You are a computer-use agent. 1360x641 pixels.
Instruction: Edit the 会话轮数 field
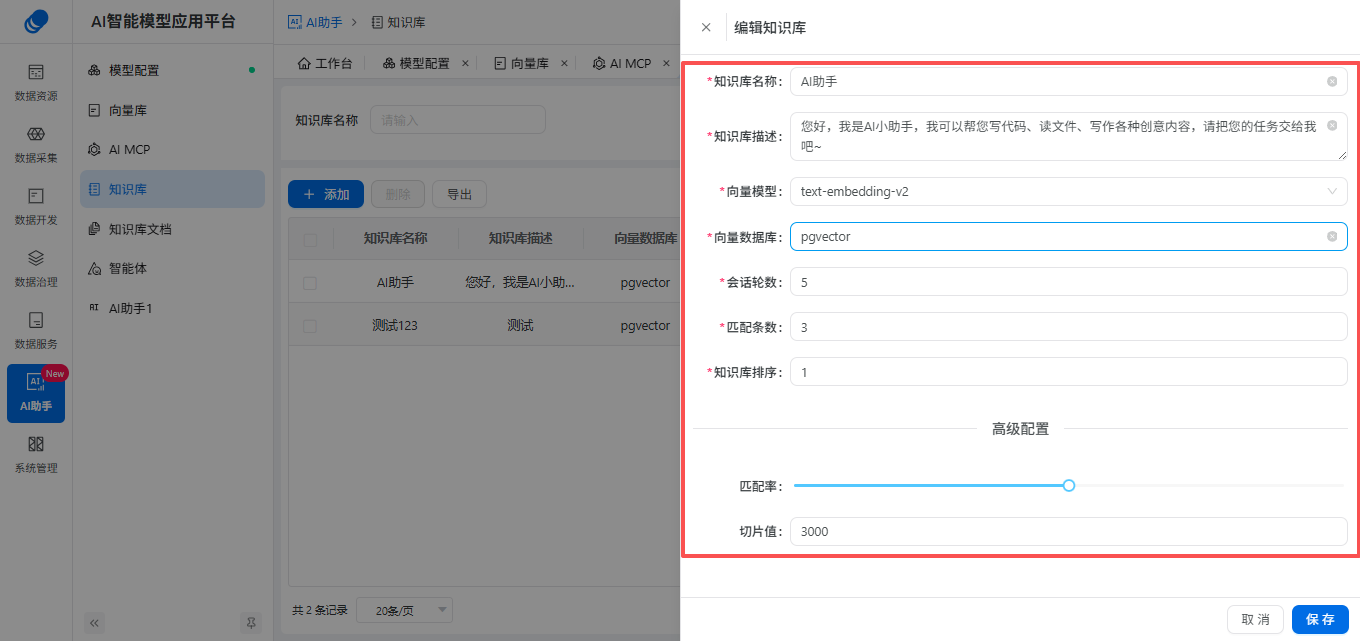tap(1068, 282)
